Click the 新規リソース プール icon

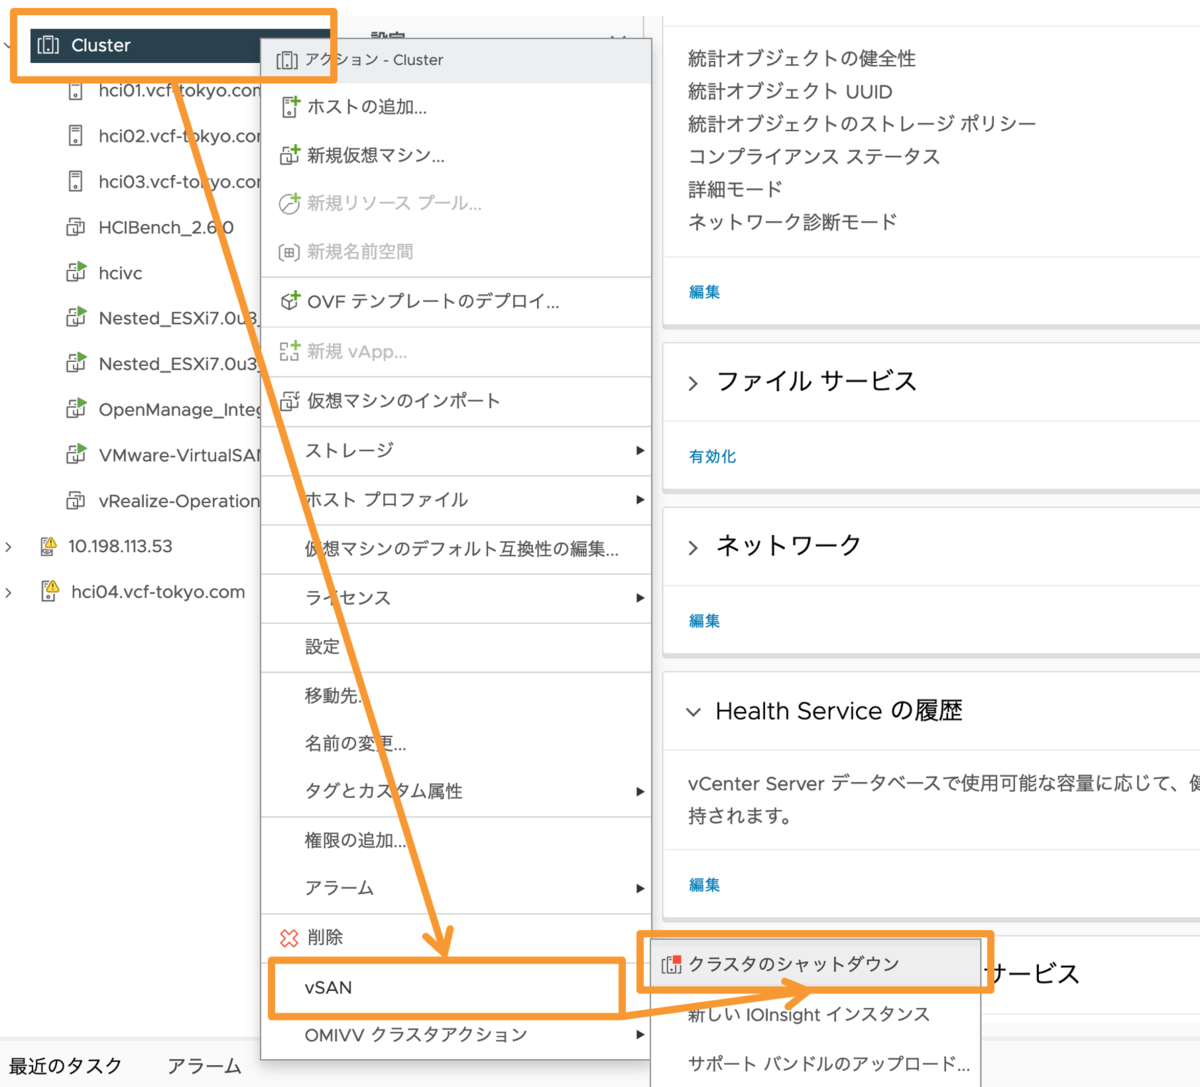289,203
